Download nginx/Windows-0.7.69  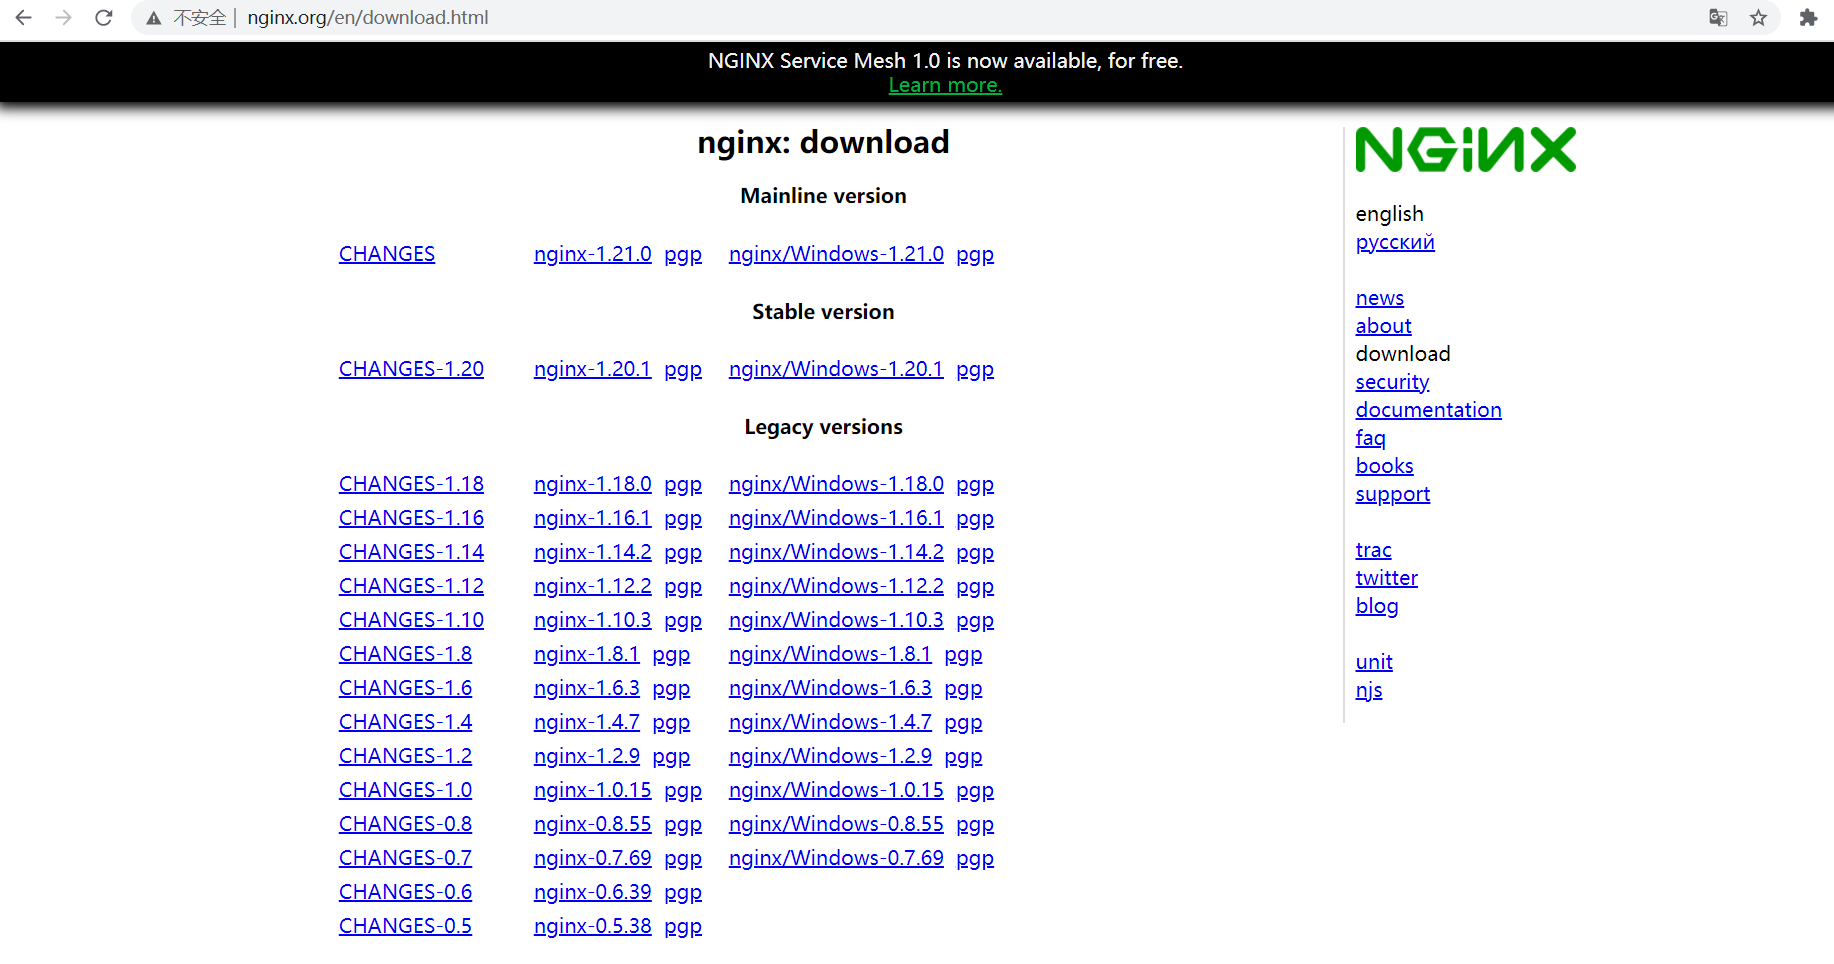coord(836,858)
